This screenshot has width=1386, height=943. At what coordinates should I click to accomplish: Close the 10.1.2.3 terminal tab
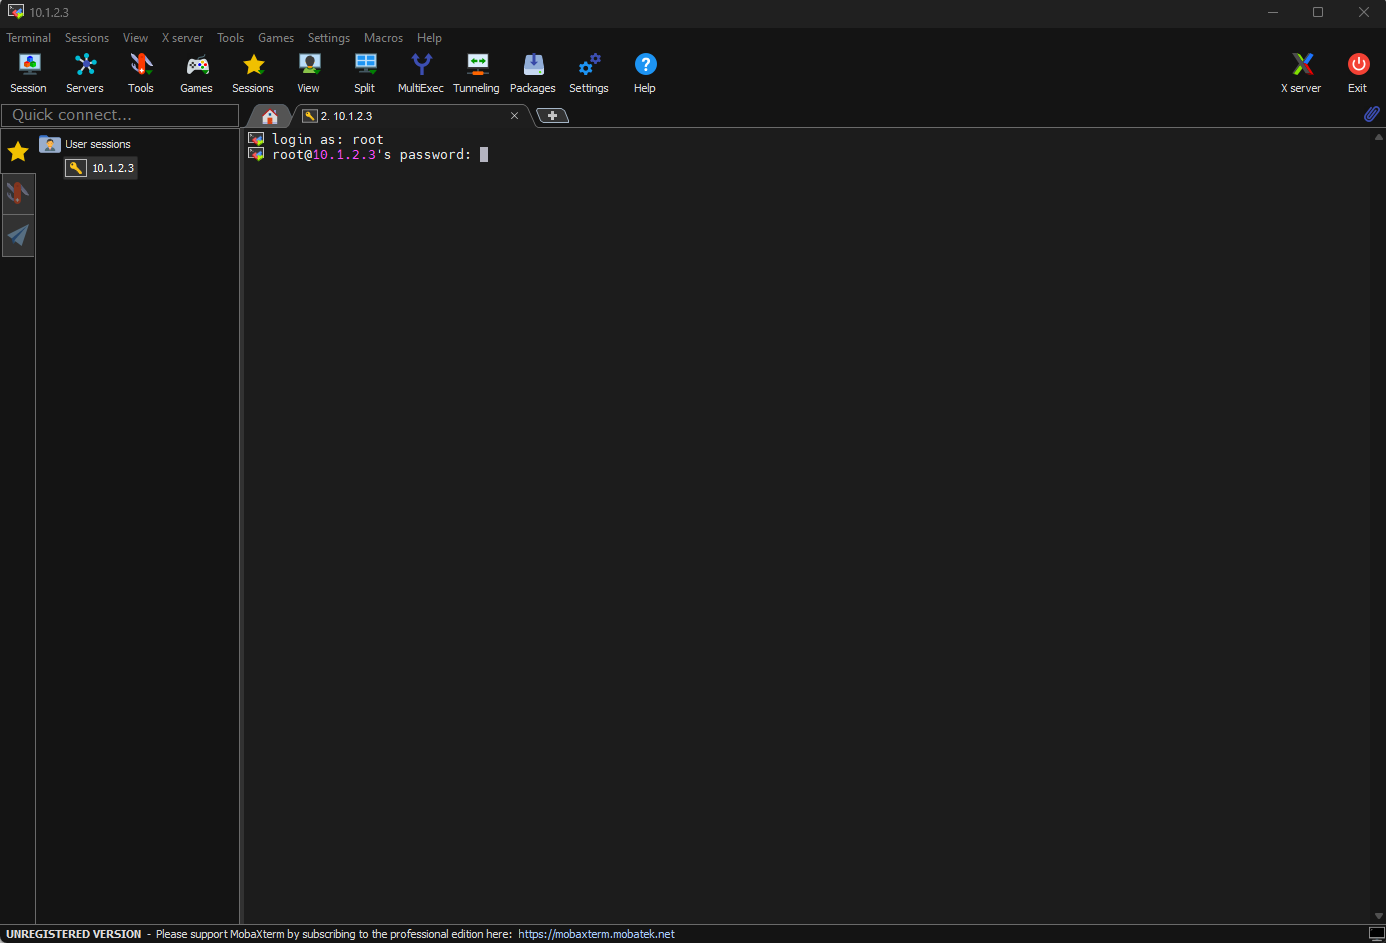[514, 116]
